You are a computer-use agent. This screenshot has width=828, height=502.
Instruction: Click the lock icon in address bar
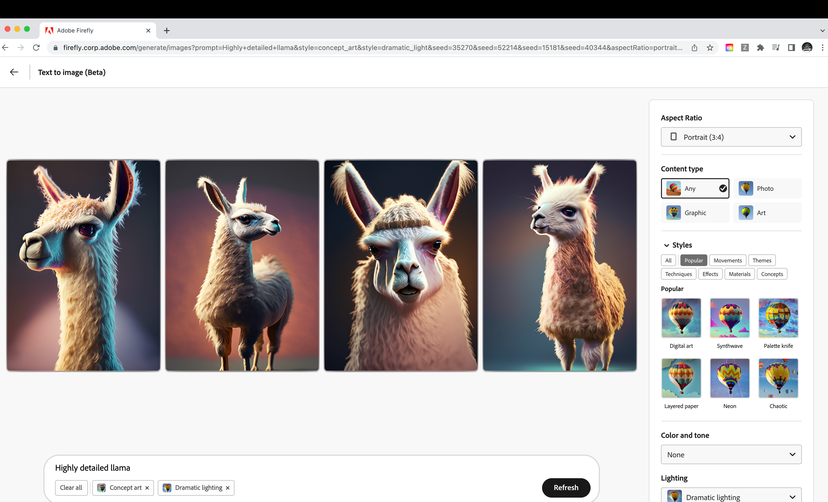point(55,48)
